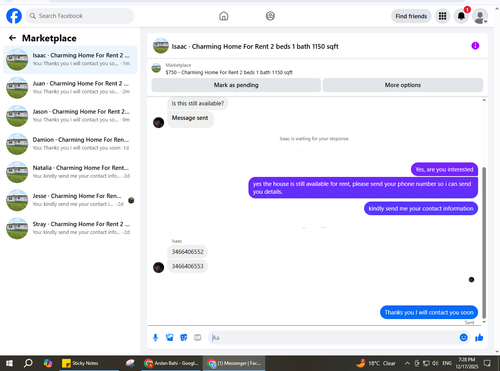
Task: Open the emoji picker smiley
Action: pos(463,338)
